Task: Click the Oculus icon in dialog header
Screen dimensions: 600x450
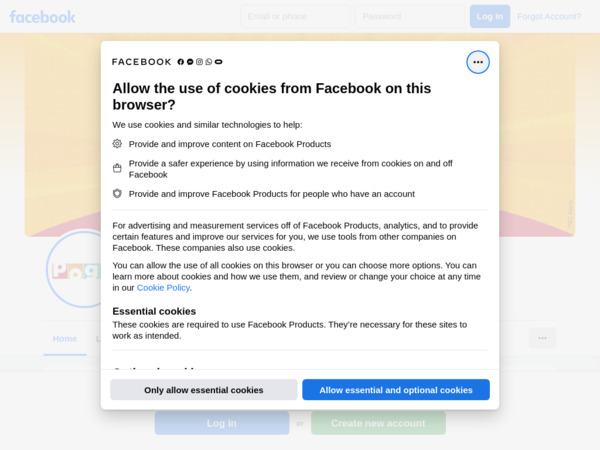Action: (x=218, y=62)
